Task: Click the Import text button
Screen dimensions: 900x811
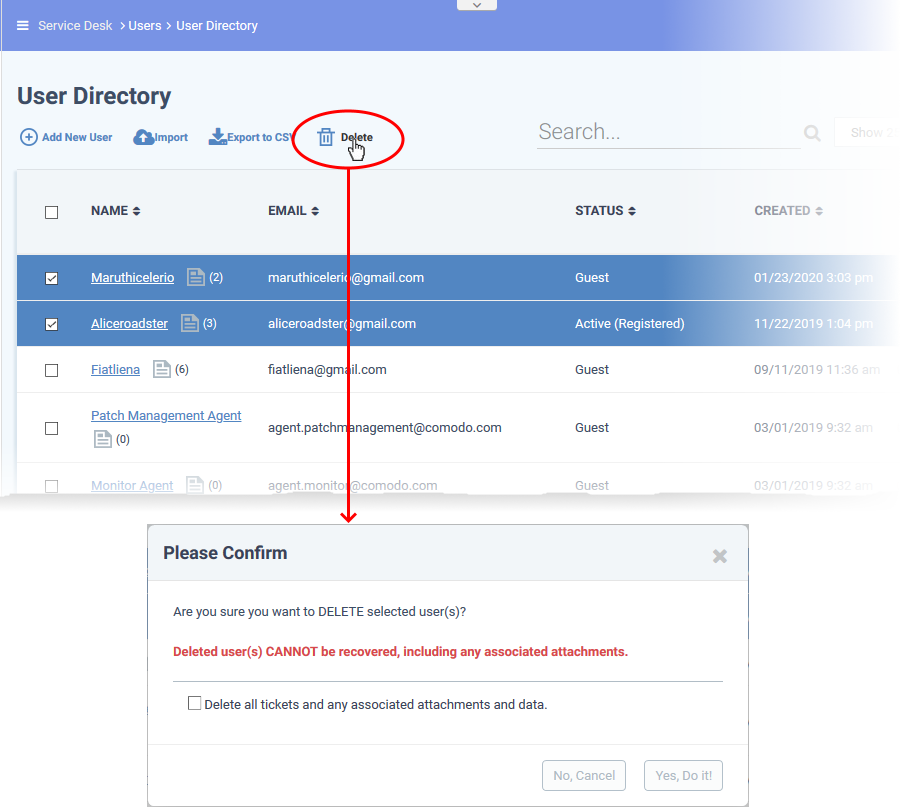Action: pos(171,137)
